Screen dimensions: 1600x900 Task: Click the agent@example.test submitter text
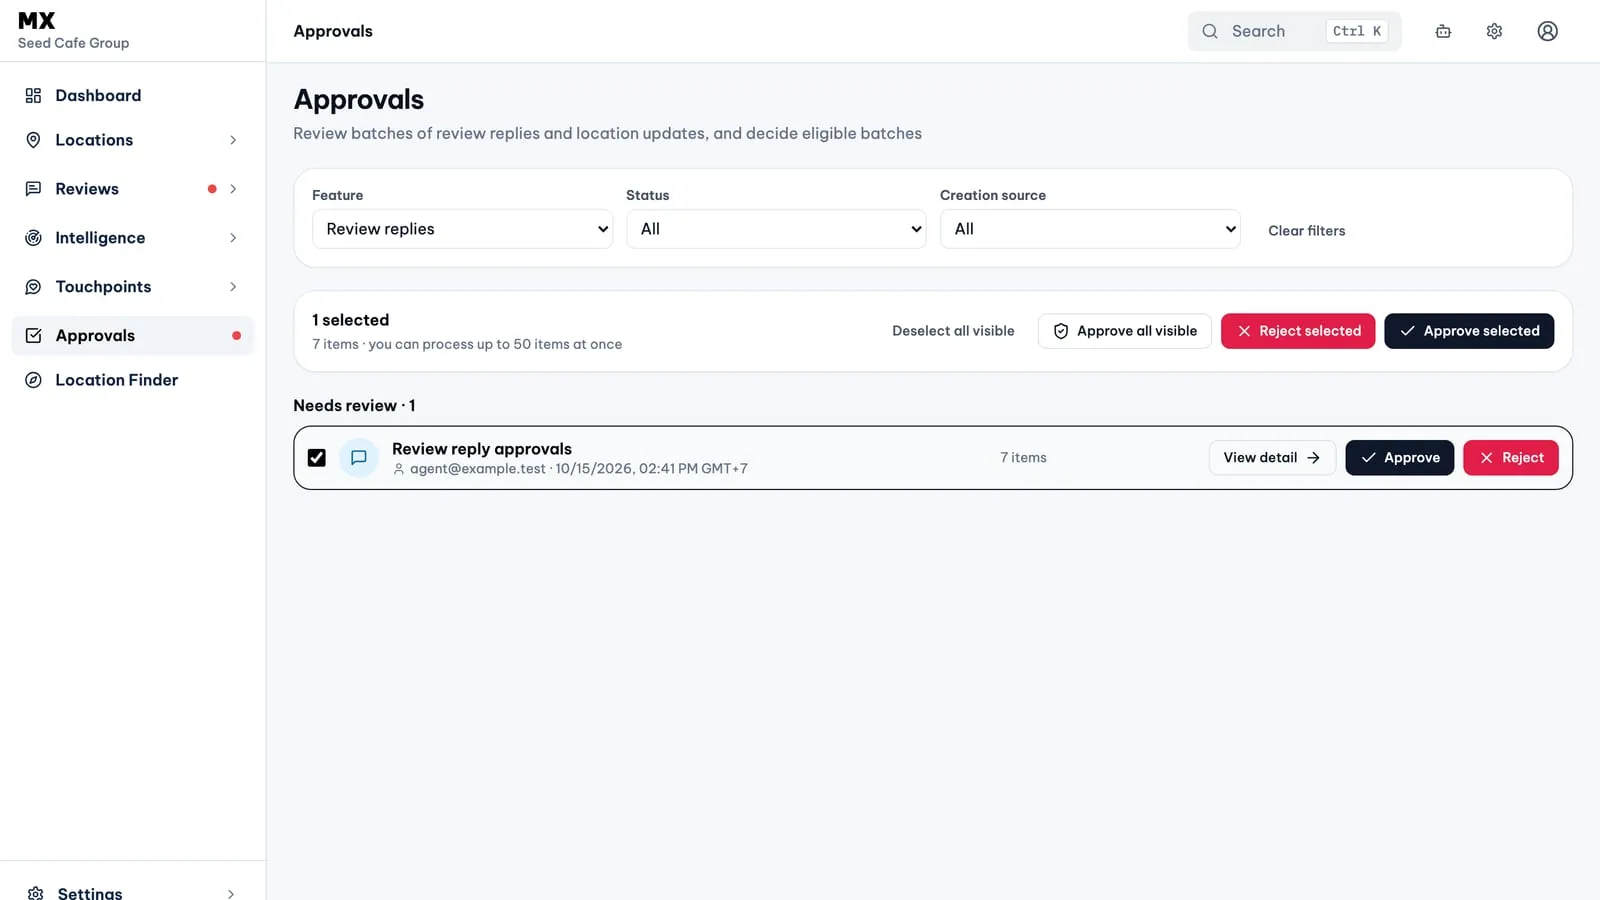pos(478,469)
